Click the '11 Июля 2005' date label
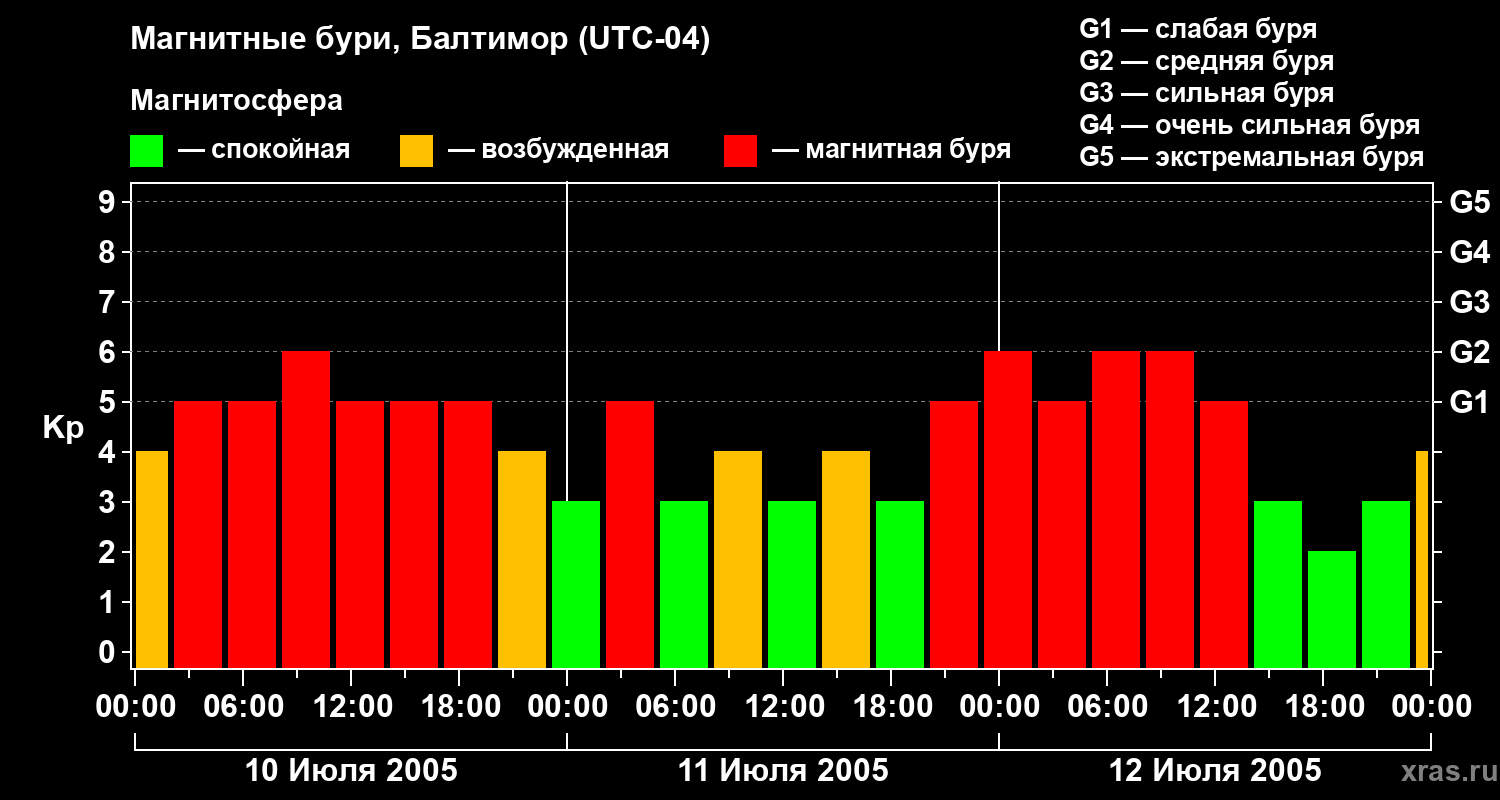This screenshot has height=800, width=1500. [x=783, y=771]
